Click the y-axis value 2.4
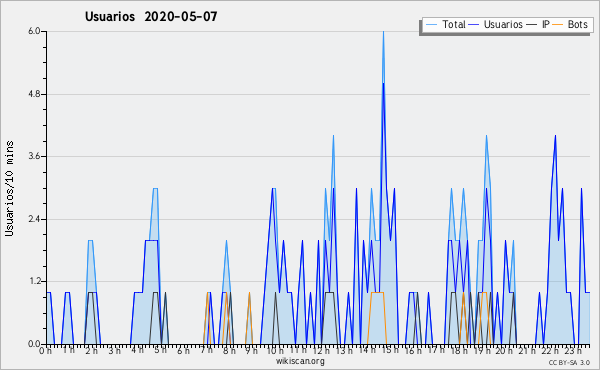This screenshot has height=370, width=600. coord(34,219)
